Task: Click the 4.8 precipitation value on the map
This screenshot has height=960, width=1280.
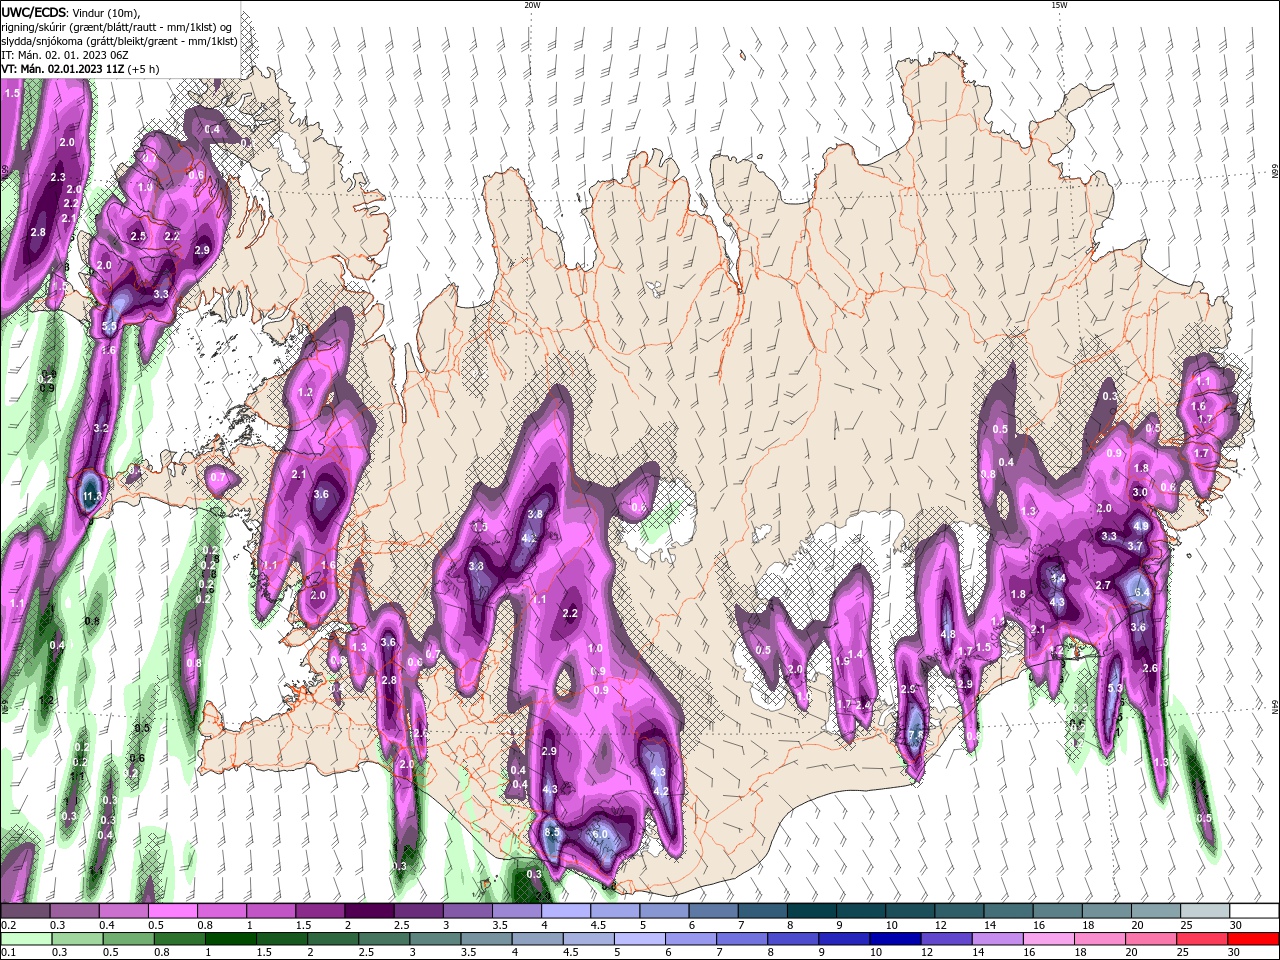Action: pyautogui.click(x=948, y=634)
